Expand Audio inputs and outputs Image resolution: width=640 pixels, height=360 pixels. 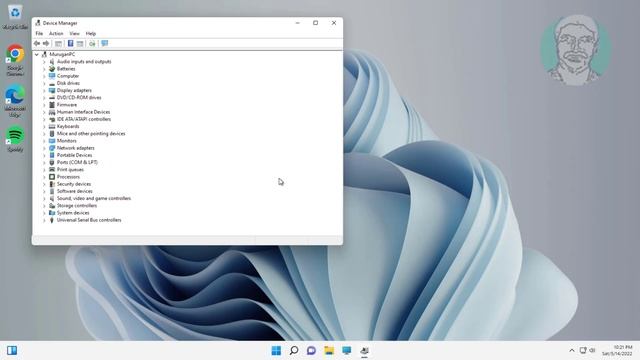pyautogui.click(x=44, y=62)
